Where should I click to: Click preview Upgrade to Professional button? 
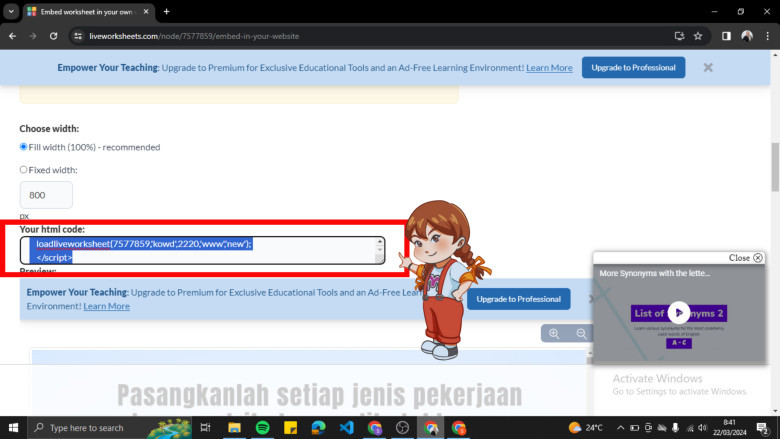(518, 299)
